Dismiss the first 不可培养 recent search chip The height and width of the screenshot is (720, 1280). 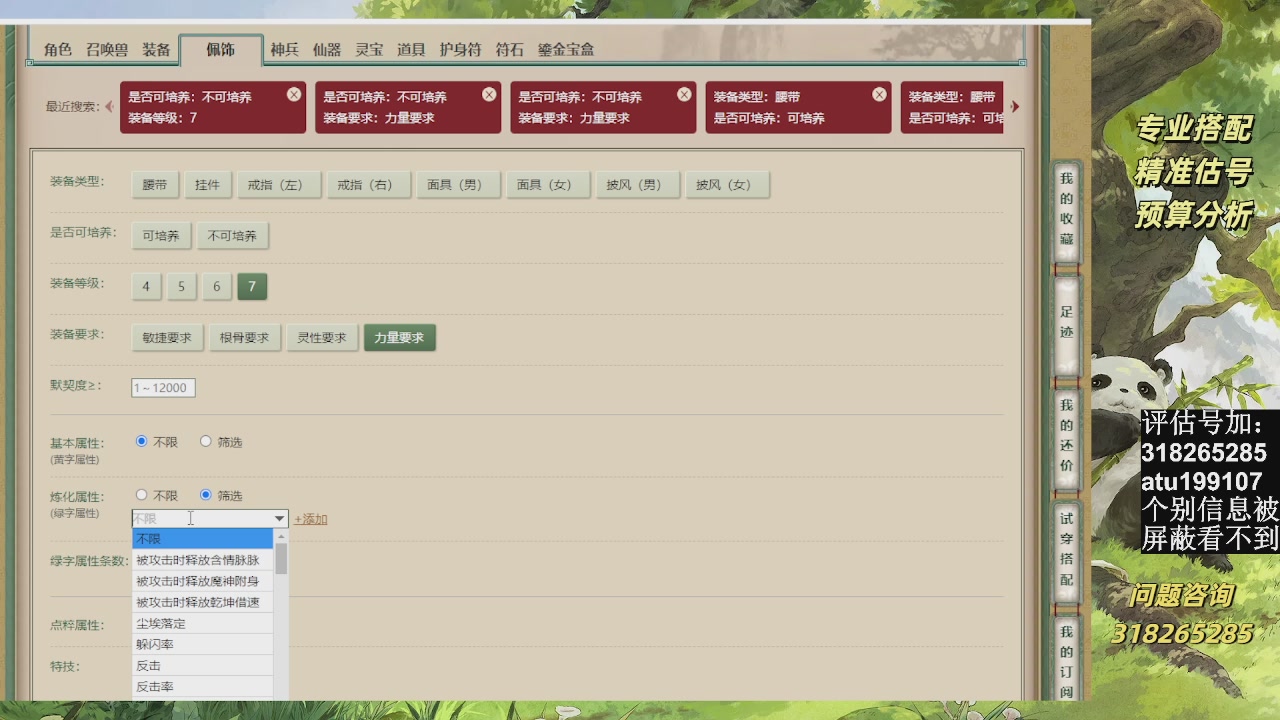(294, 93)
